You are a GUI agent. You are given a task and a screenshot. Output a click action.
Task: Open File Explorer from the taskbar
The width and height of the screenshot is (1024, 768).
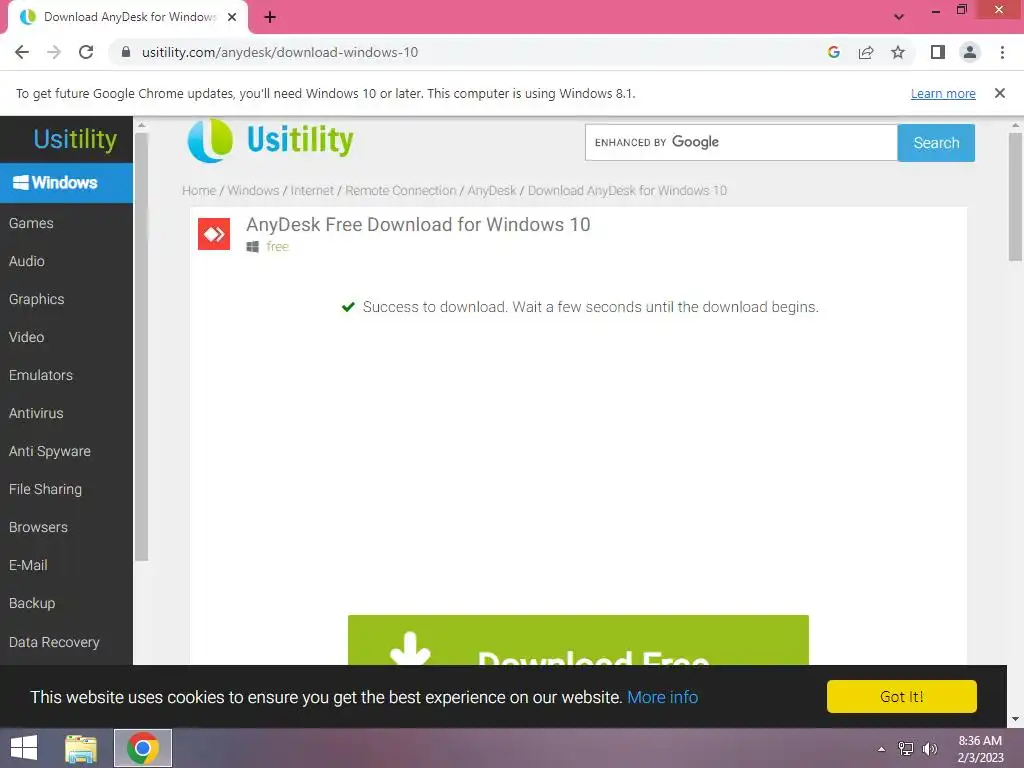81,748
